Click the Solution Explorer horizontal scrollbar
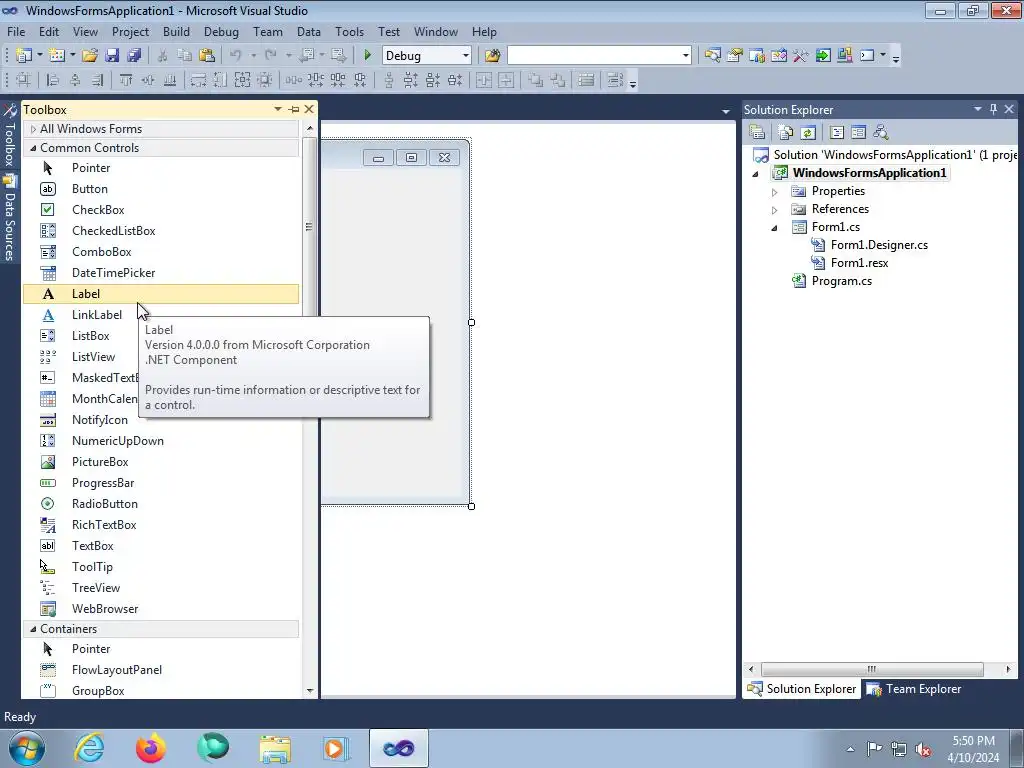The height and width of the screenshot is (768, 1024). click(872, 669)
